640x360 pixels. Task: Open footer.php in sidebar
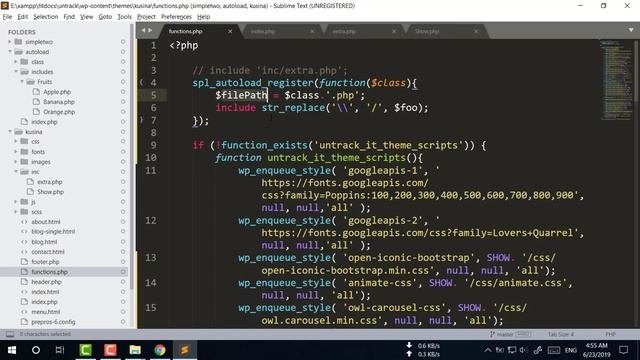(45, 262)
